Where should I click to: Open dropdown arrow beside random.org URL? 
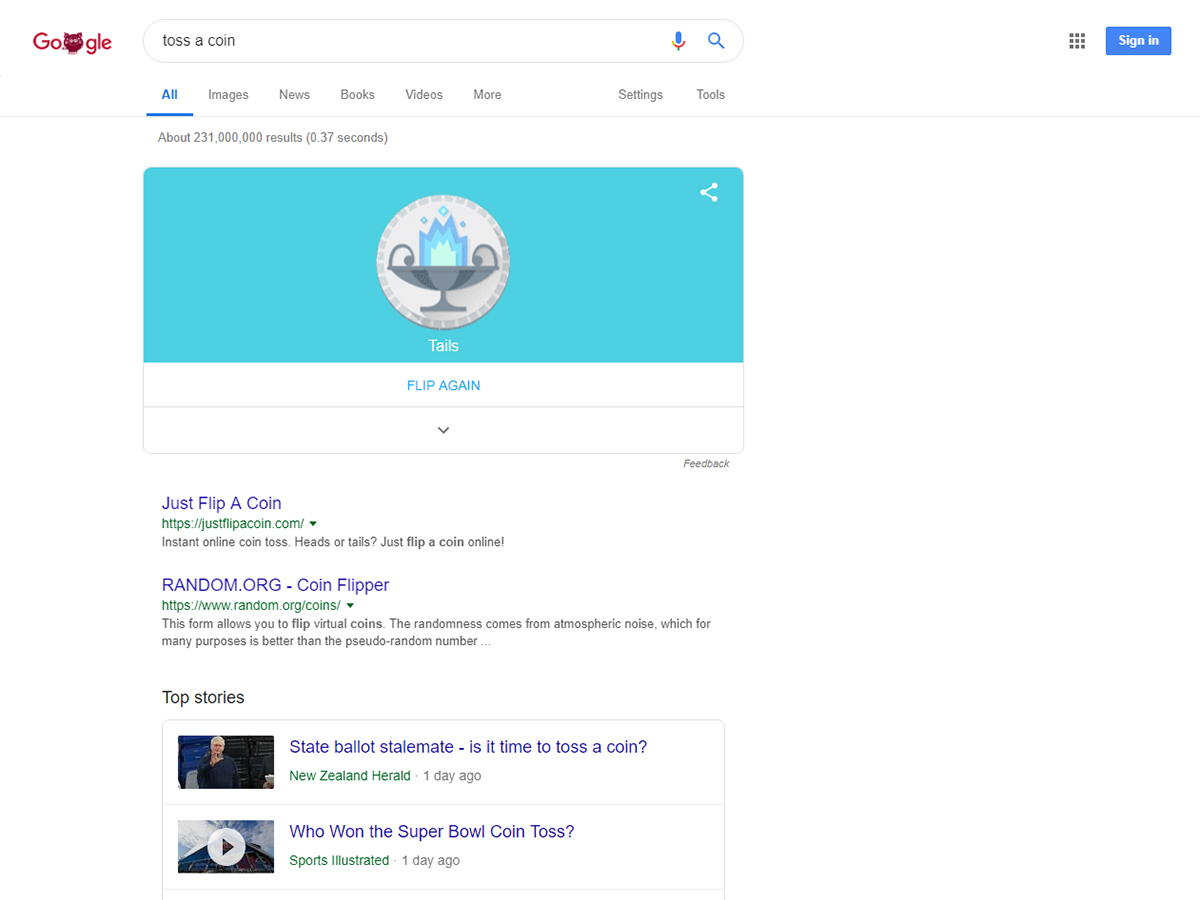tap(350, 606)
